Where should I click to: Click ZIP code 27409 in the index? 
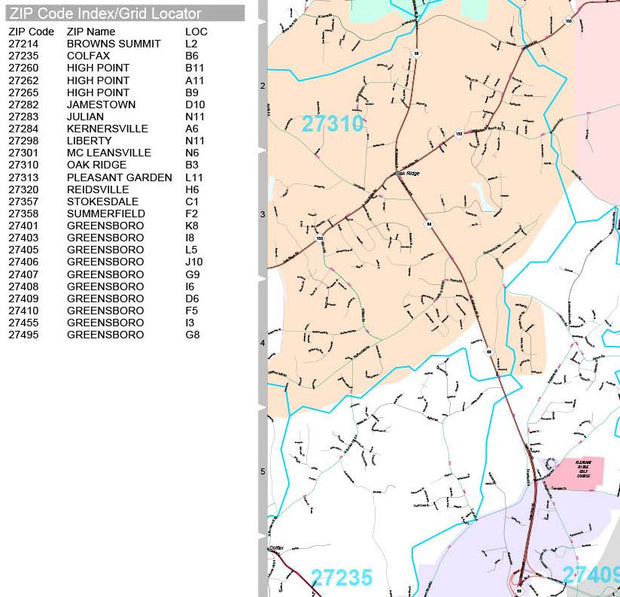[x=23, y=298]
